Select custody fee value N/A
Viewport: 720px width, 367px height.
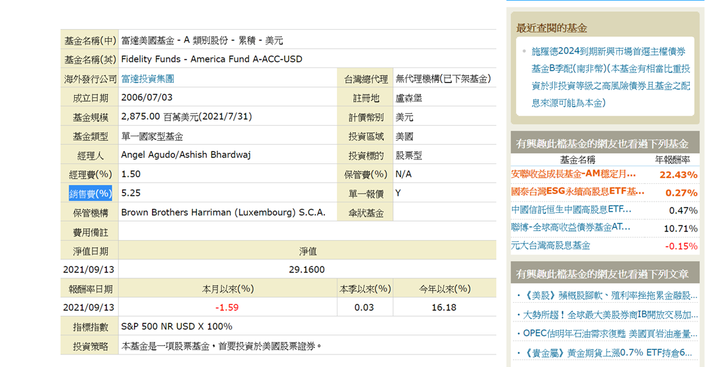pyautogui.click(x=404, y=174)
